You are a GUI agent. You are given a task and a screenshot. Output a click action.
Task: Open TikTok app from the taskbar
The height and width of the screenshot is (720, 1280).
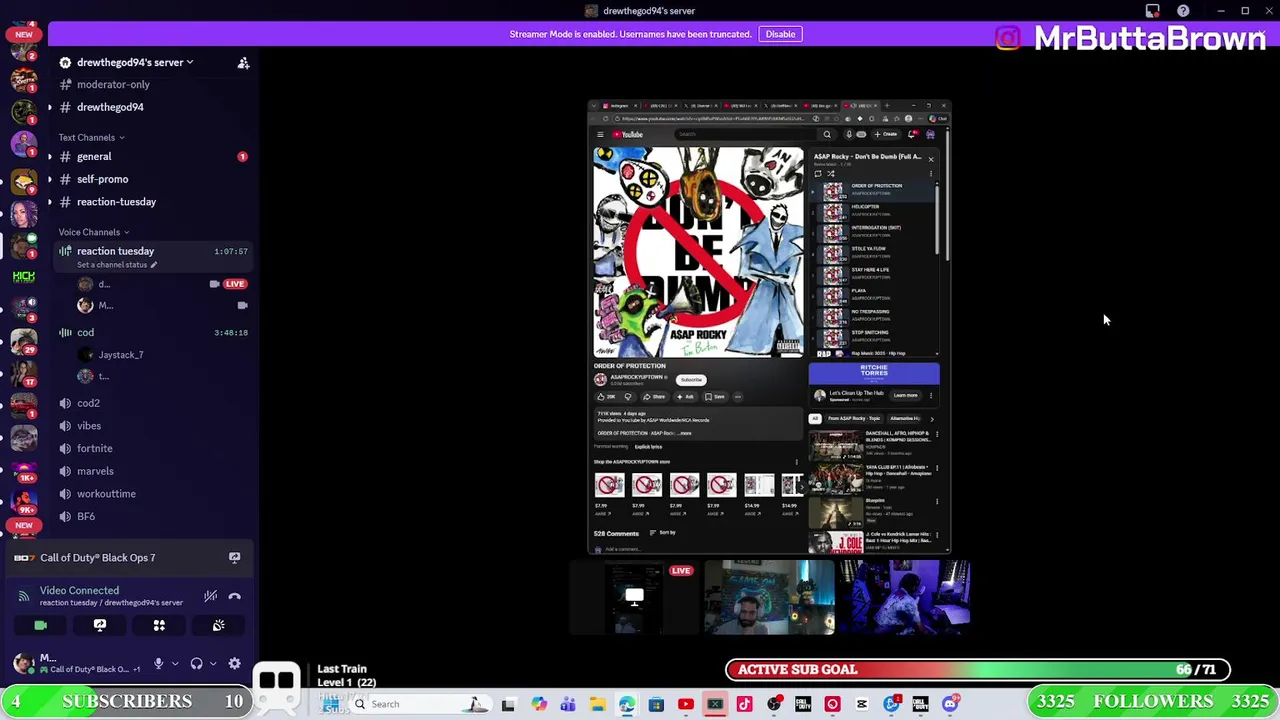(744, 704)
